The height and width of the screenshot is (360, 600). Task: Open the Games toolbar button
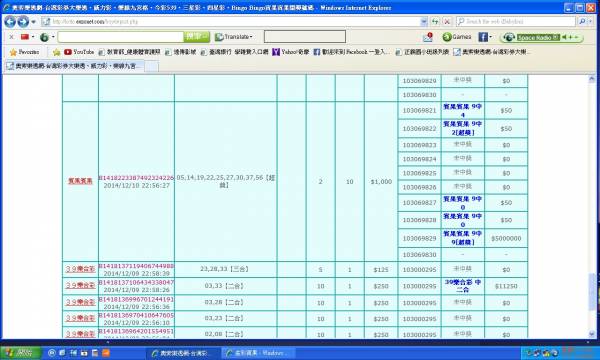(457, 37)
